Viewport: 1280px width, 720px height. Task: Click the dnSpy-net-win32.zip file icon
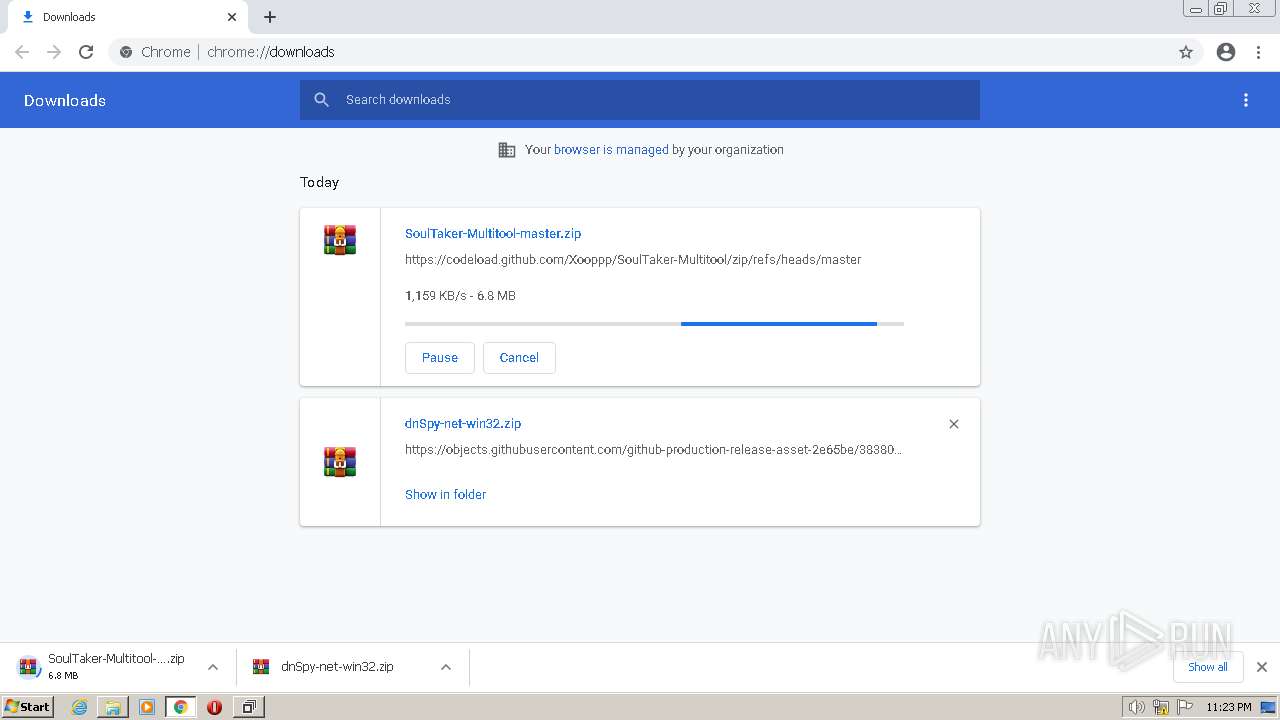point(340,462)
